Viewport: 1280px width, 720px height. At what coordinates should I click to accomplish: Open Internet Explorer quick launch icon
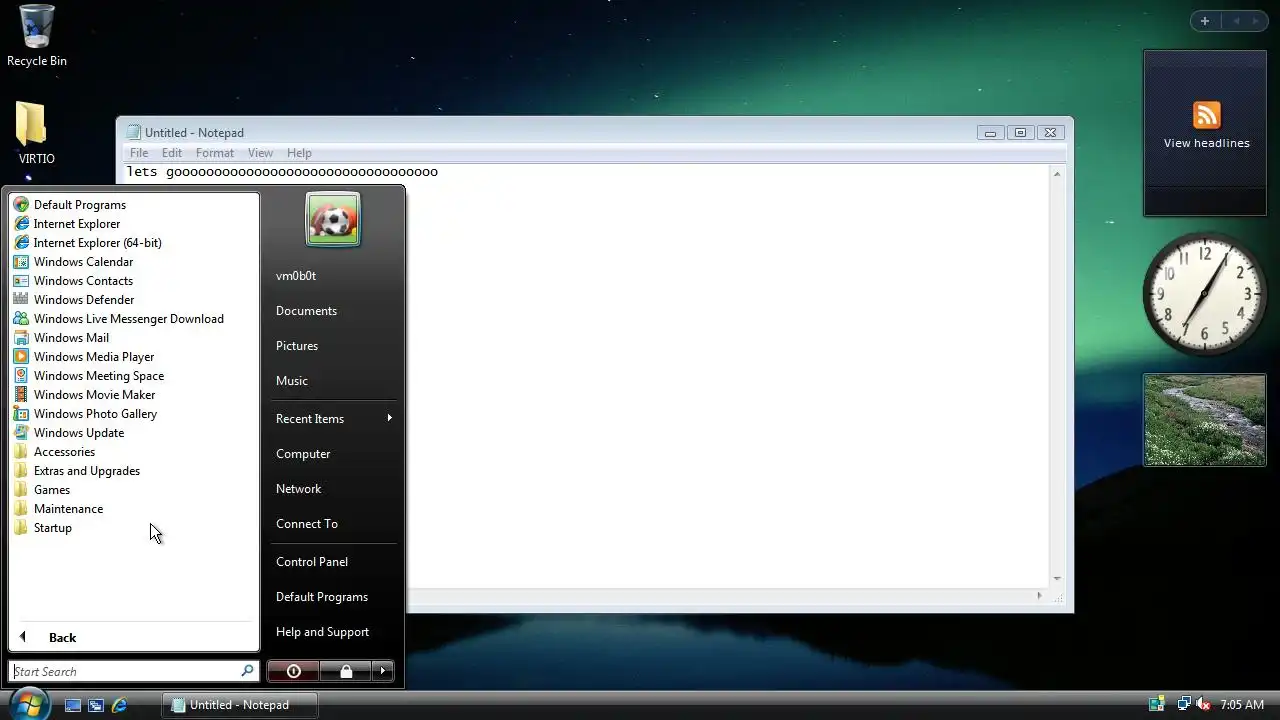[x=119, y=705]
